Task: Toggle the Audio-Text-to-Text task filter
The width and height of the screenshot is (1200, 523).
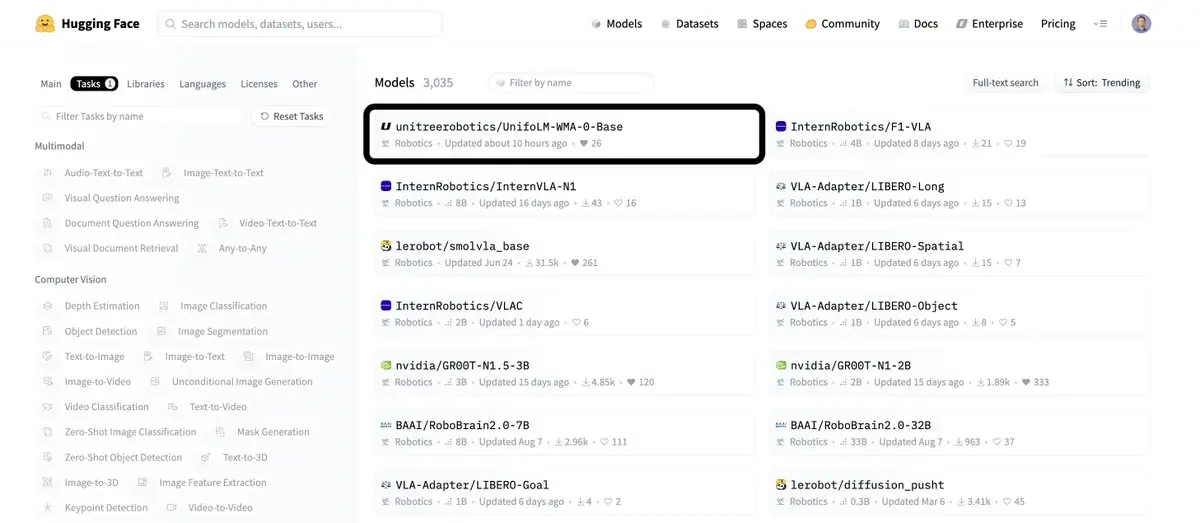Action: point(93,173)
